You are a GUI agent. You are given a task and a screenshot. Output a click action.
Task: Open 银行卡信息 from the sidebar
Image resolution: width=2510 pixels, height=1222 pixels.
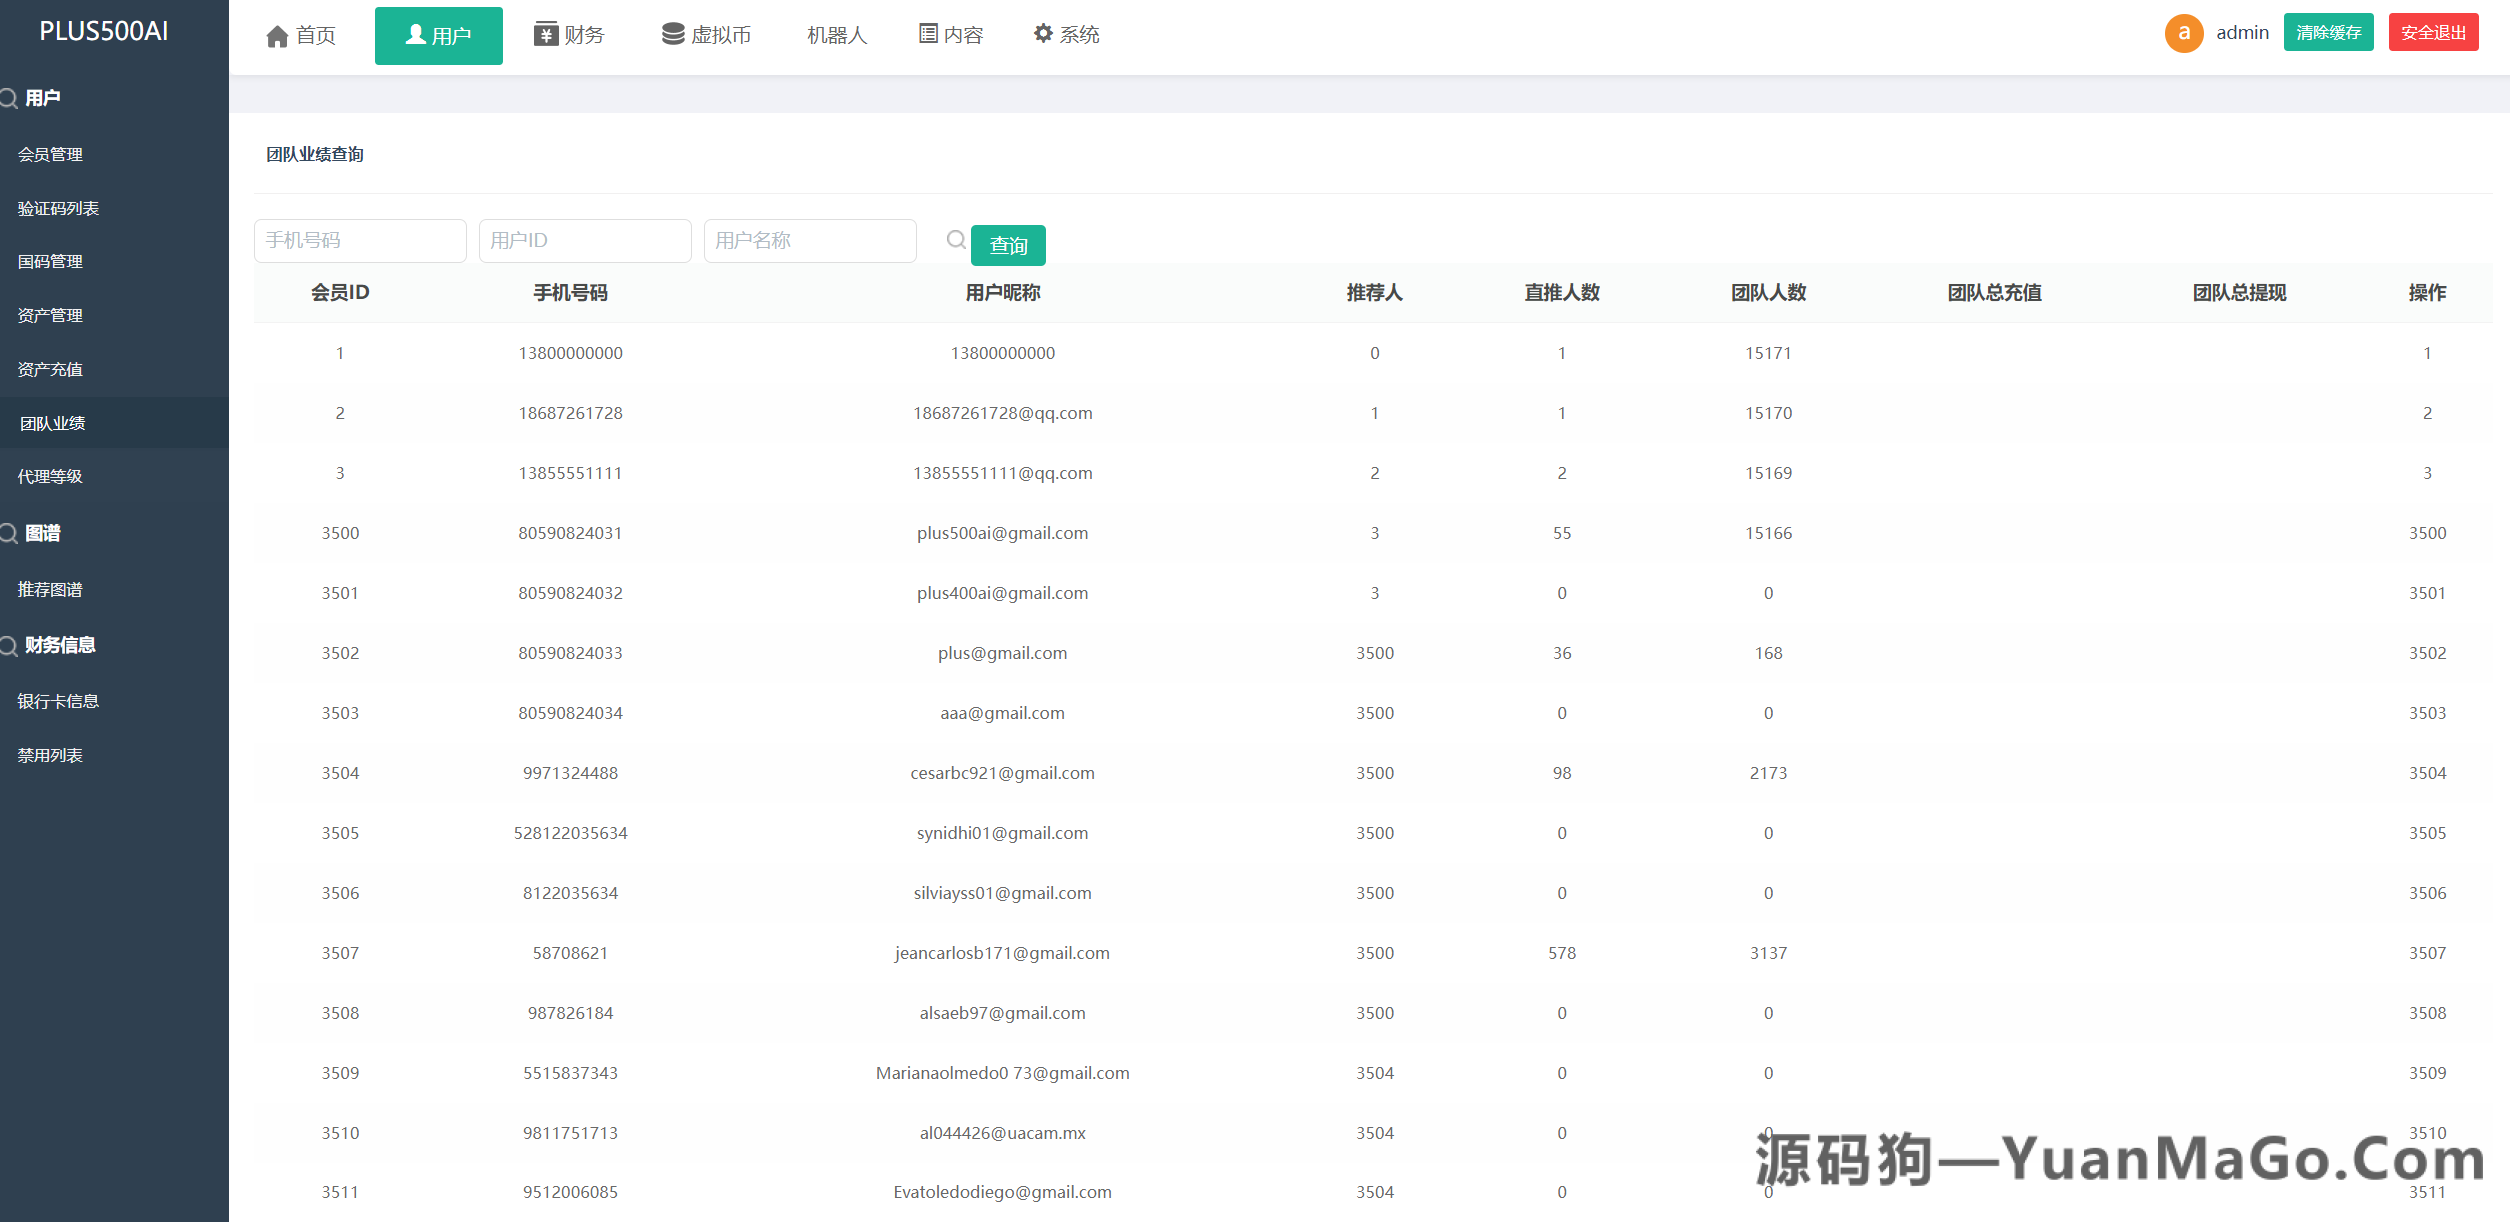57,701
